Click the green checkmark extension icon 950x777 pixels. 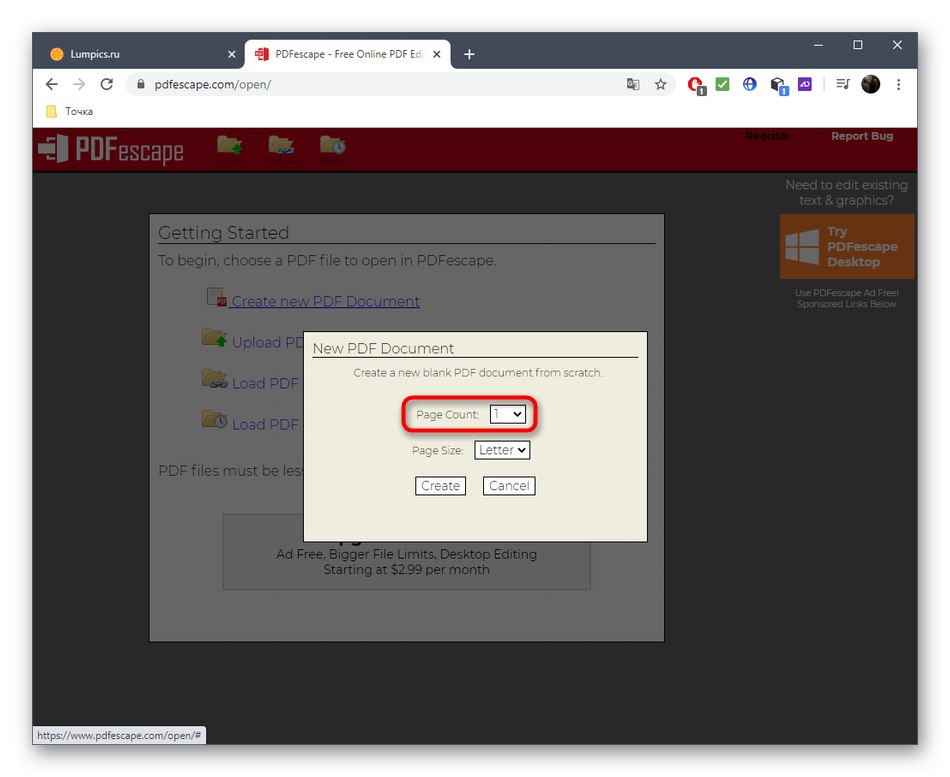[722, 84]
